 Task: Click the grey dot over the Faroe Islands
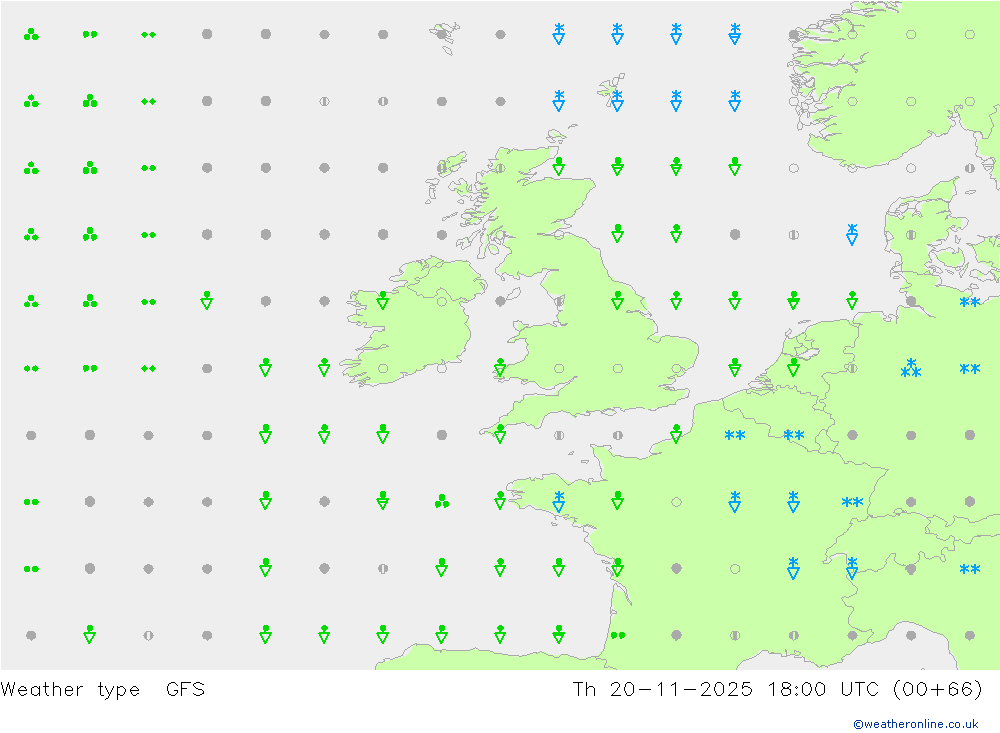(x=441, y=34)
